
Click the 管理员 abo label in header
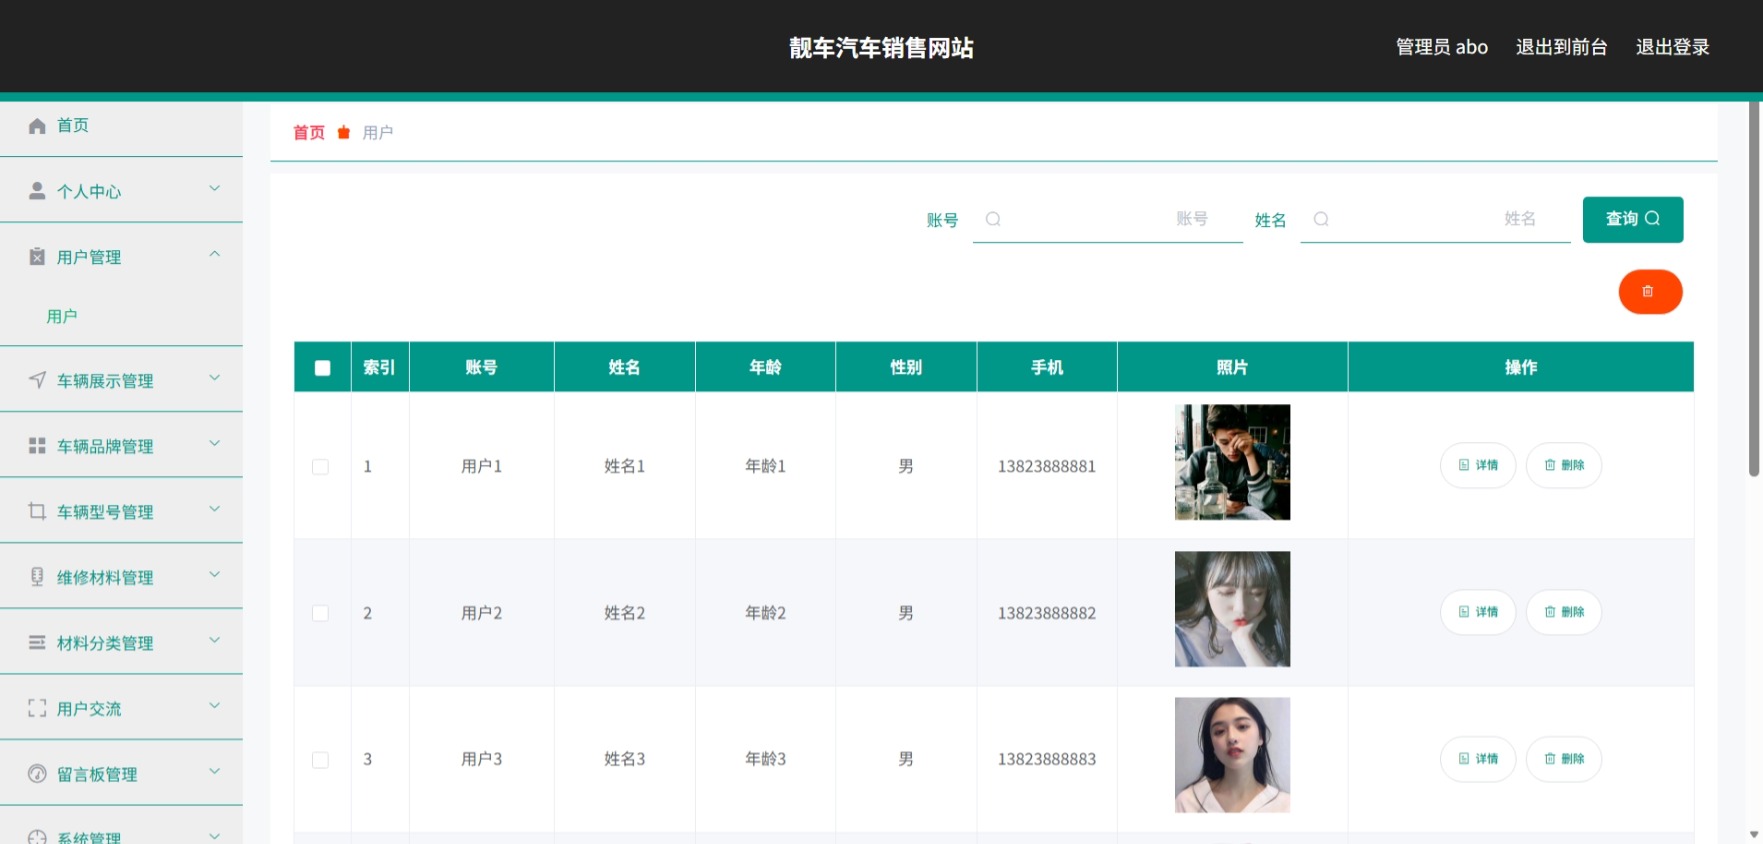(x=1441, y=47)
